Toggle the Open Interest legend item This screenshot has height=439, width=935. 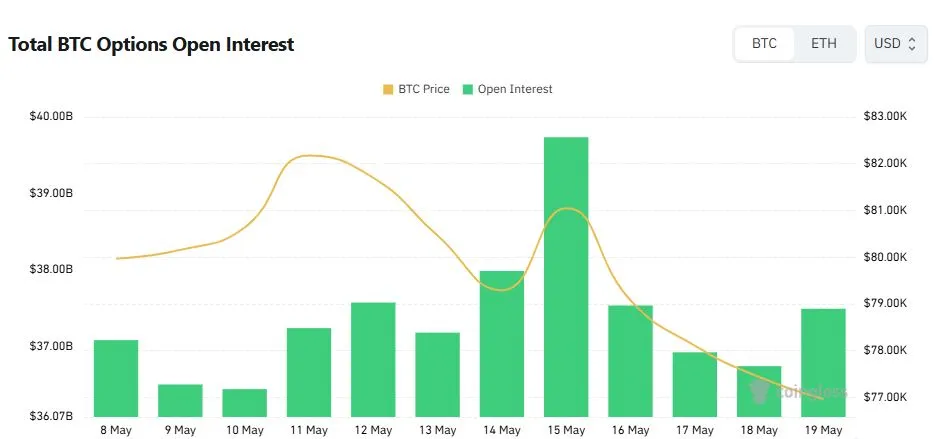point(507,89)
